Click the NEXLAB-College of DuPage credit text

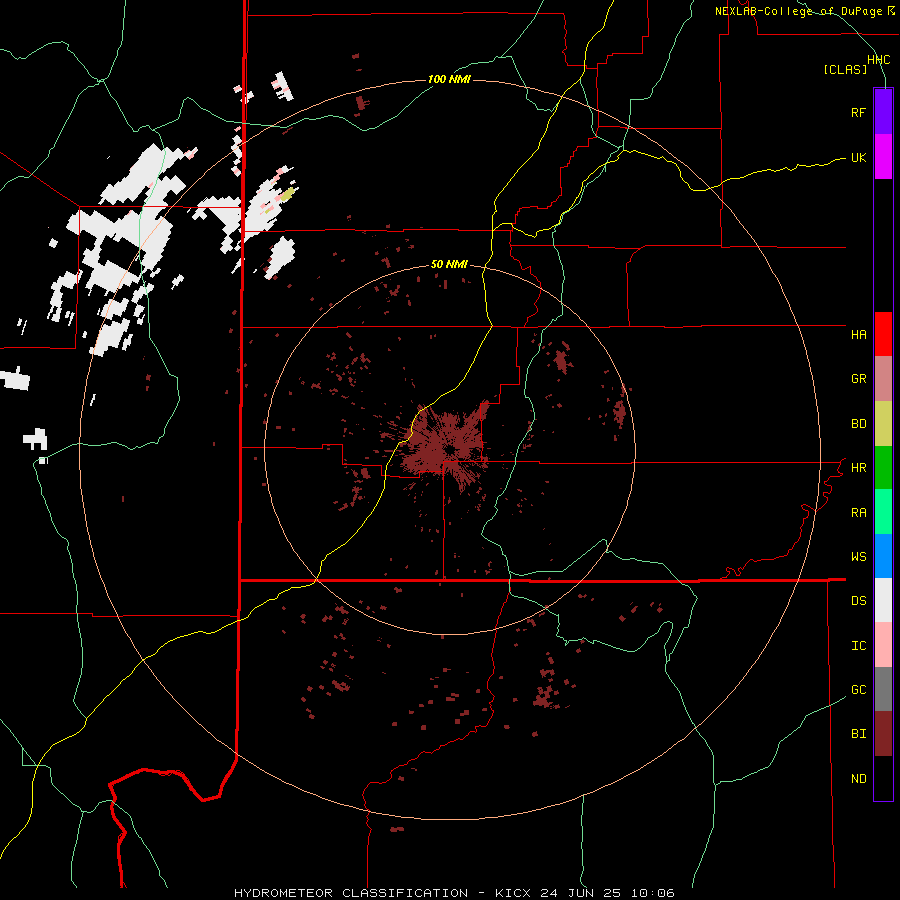(798, 11)
